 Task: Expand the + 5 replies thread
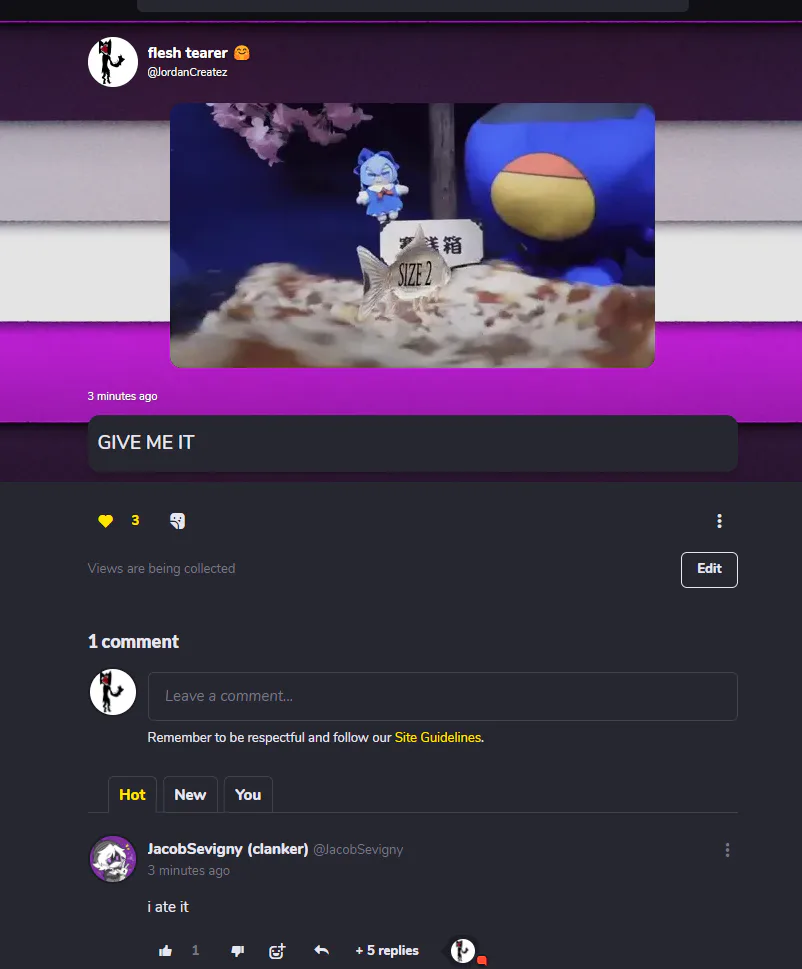tap(387, 950)
